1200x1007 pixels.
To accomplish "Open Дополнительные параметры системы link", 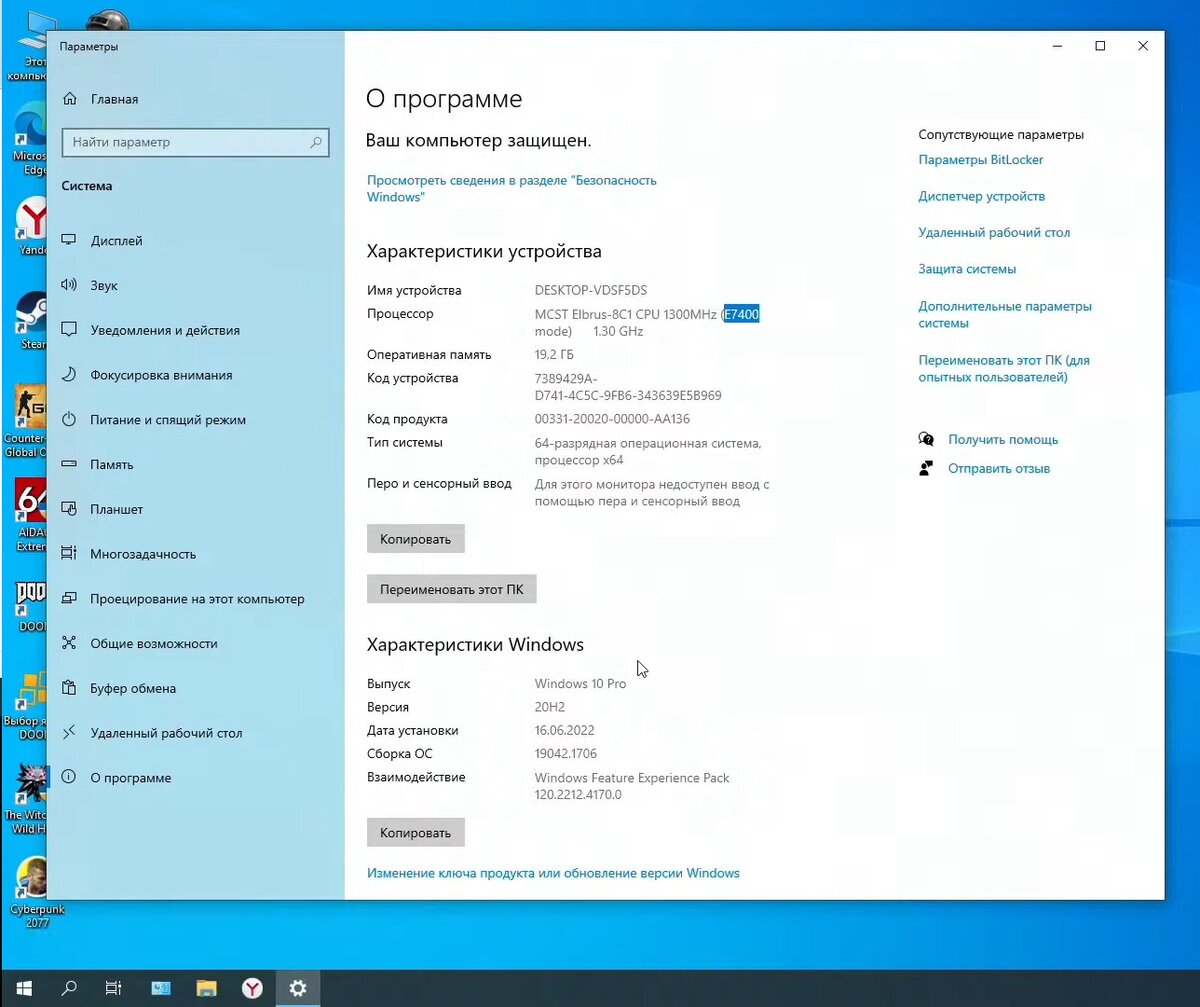I will point(1005,315).
